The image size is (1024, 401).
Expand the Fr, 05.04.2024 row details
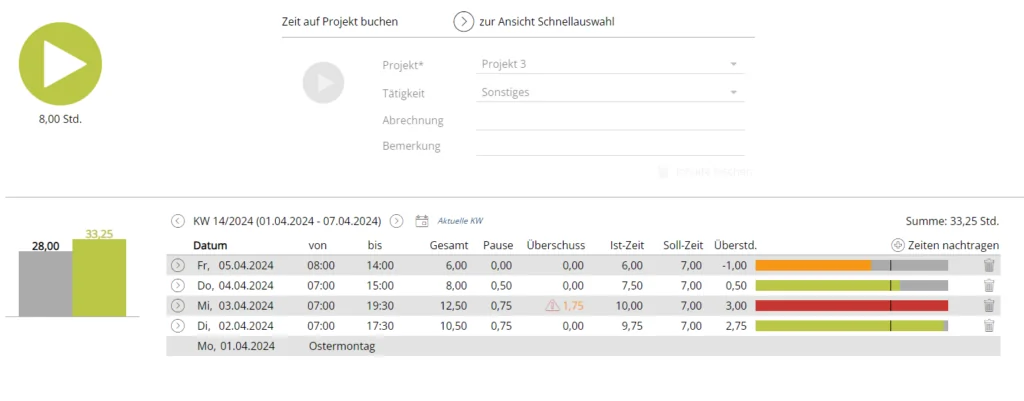[178, 265]
